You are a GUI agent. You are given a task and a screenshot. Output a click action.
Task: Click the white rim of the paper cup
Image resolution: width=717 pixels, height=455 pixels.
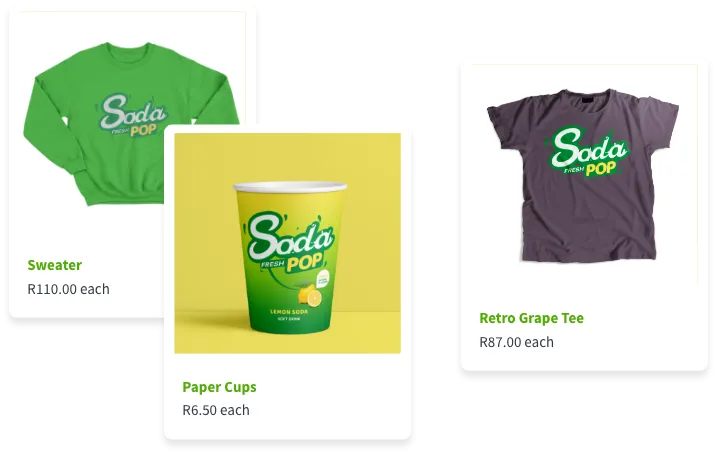click(x=290, y=186)
